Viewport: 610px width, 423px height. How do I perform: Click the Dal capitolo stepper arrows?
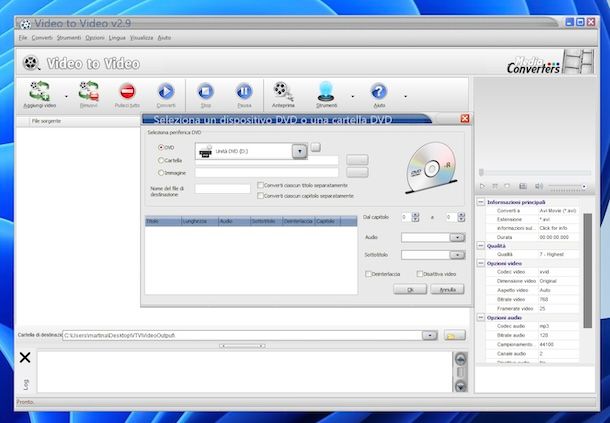click(x=415, y=217)
